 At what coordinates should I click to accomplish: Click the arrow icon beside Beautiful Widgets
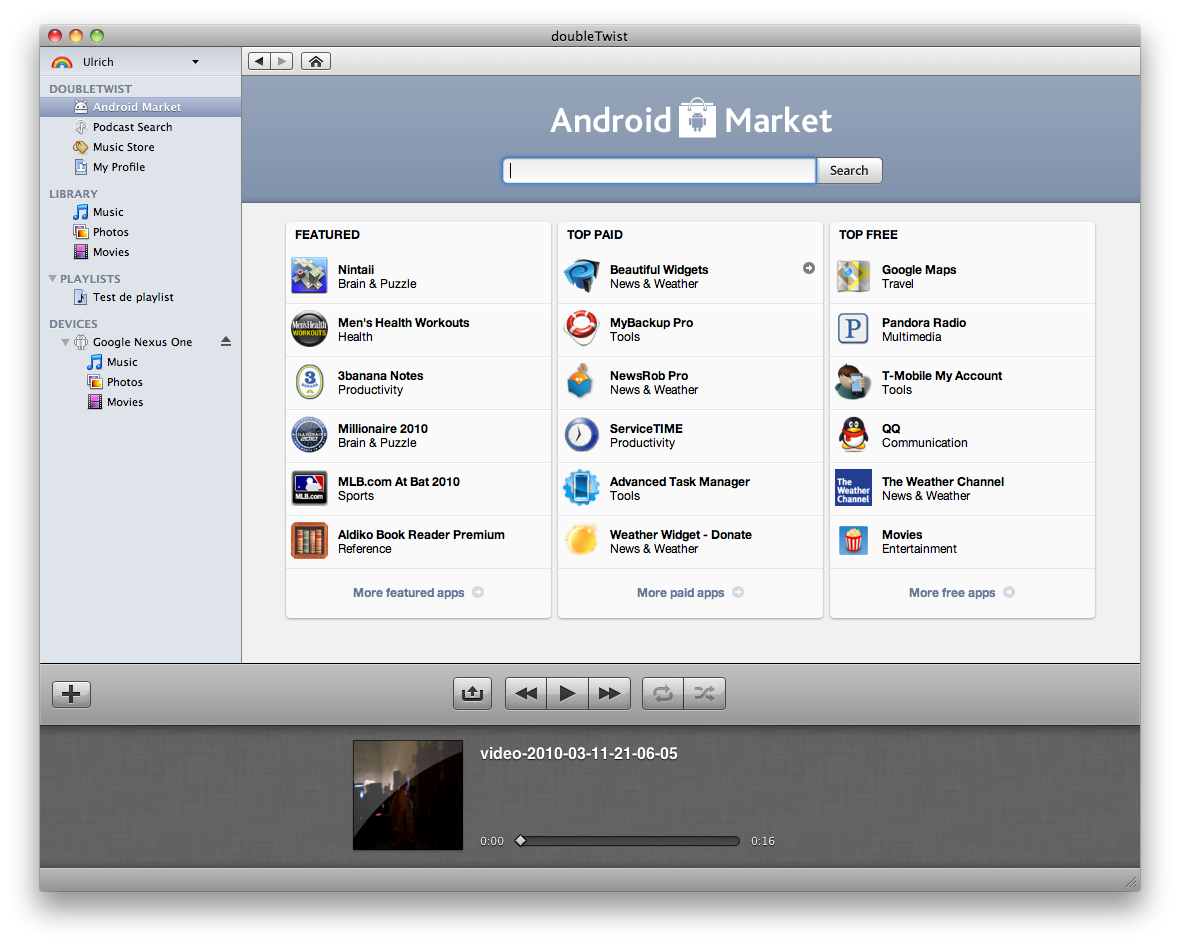coord(808,268)
